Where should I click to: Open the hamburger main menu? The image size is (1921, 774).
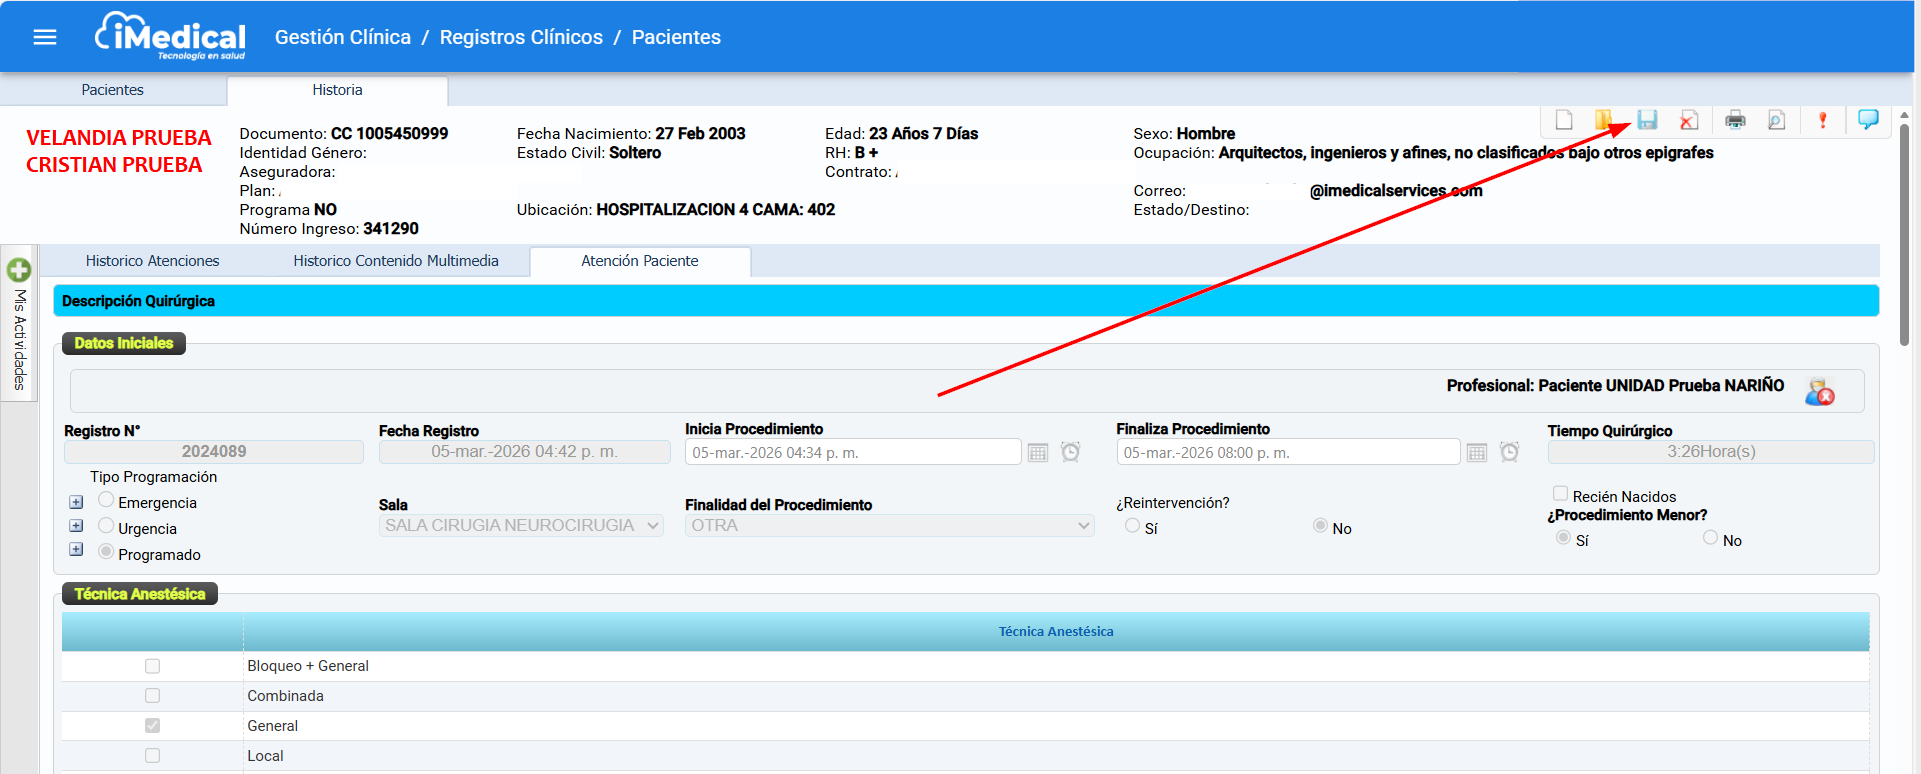click(45, 37)
